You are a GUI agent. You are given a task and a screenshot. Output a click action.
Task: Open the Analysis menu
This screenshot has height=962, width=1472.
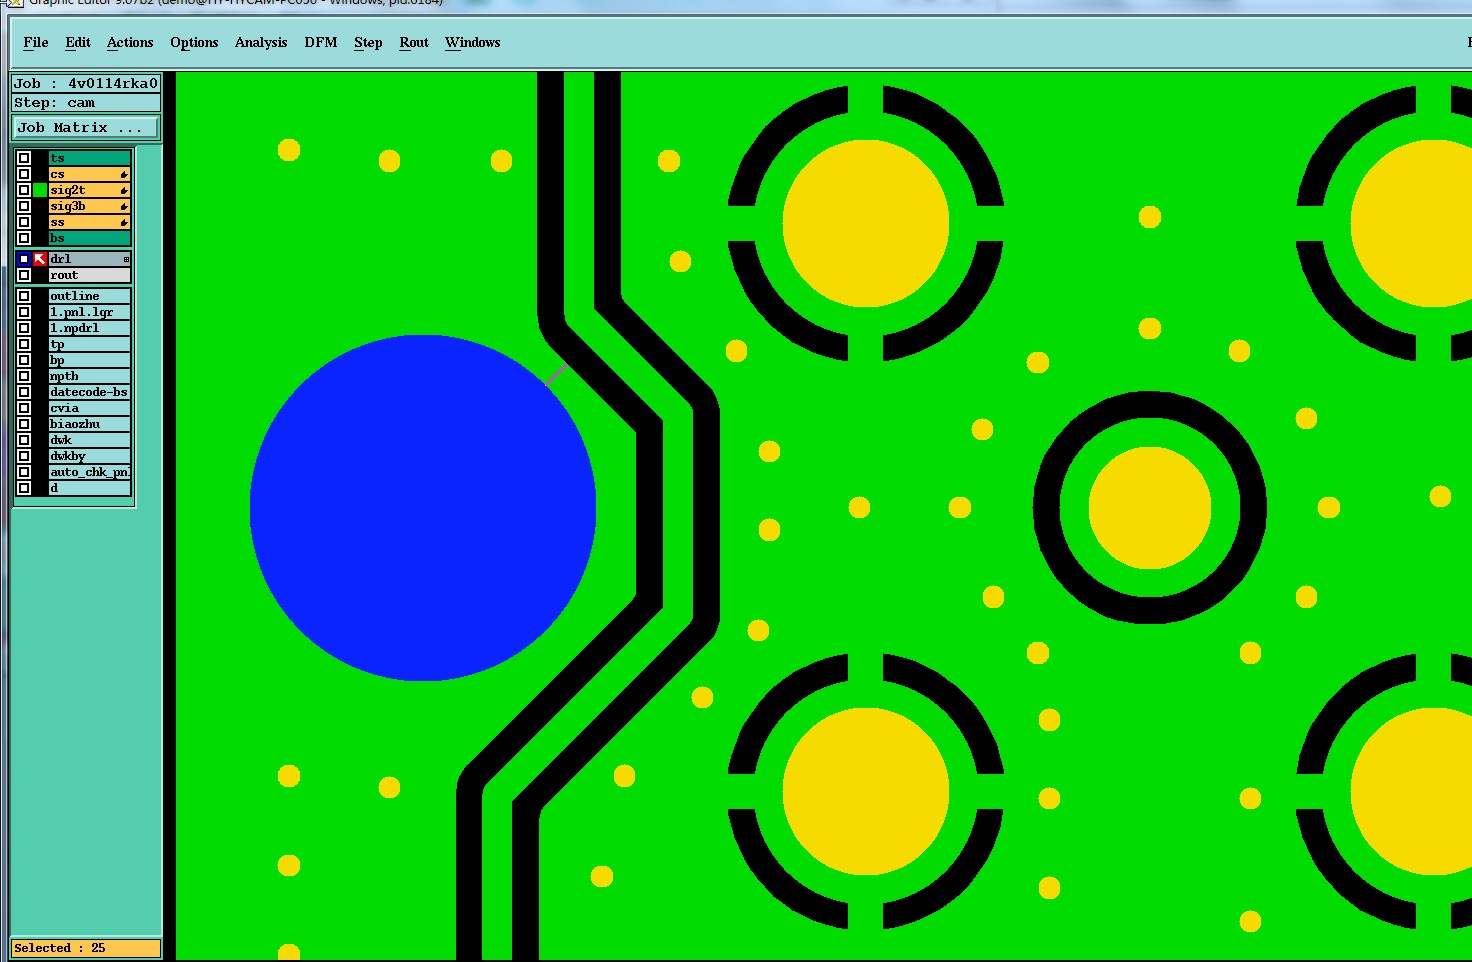tap(261, 42)
